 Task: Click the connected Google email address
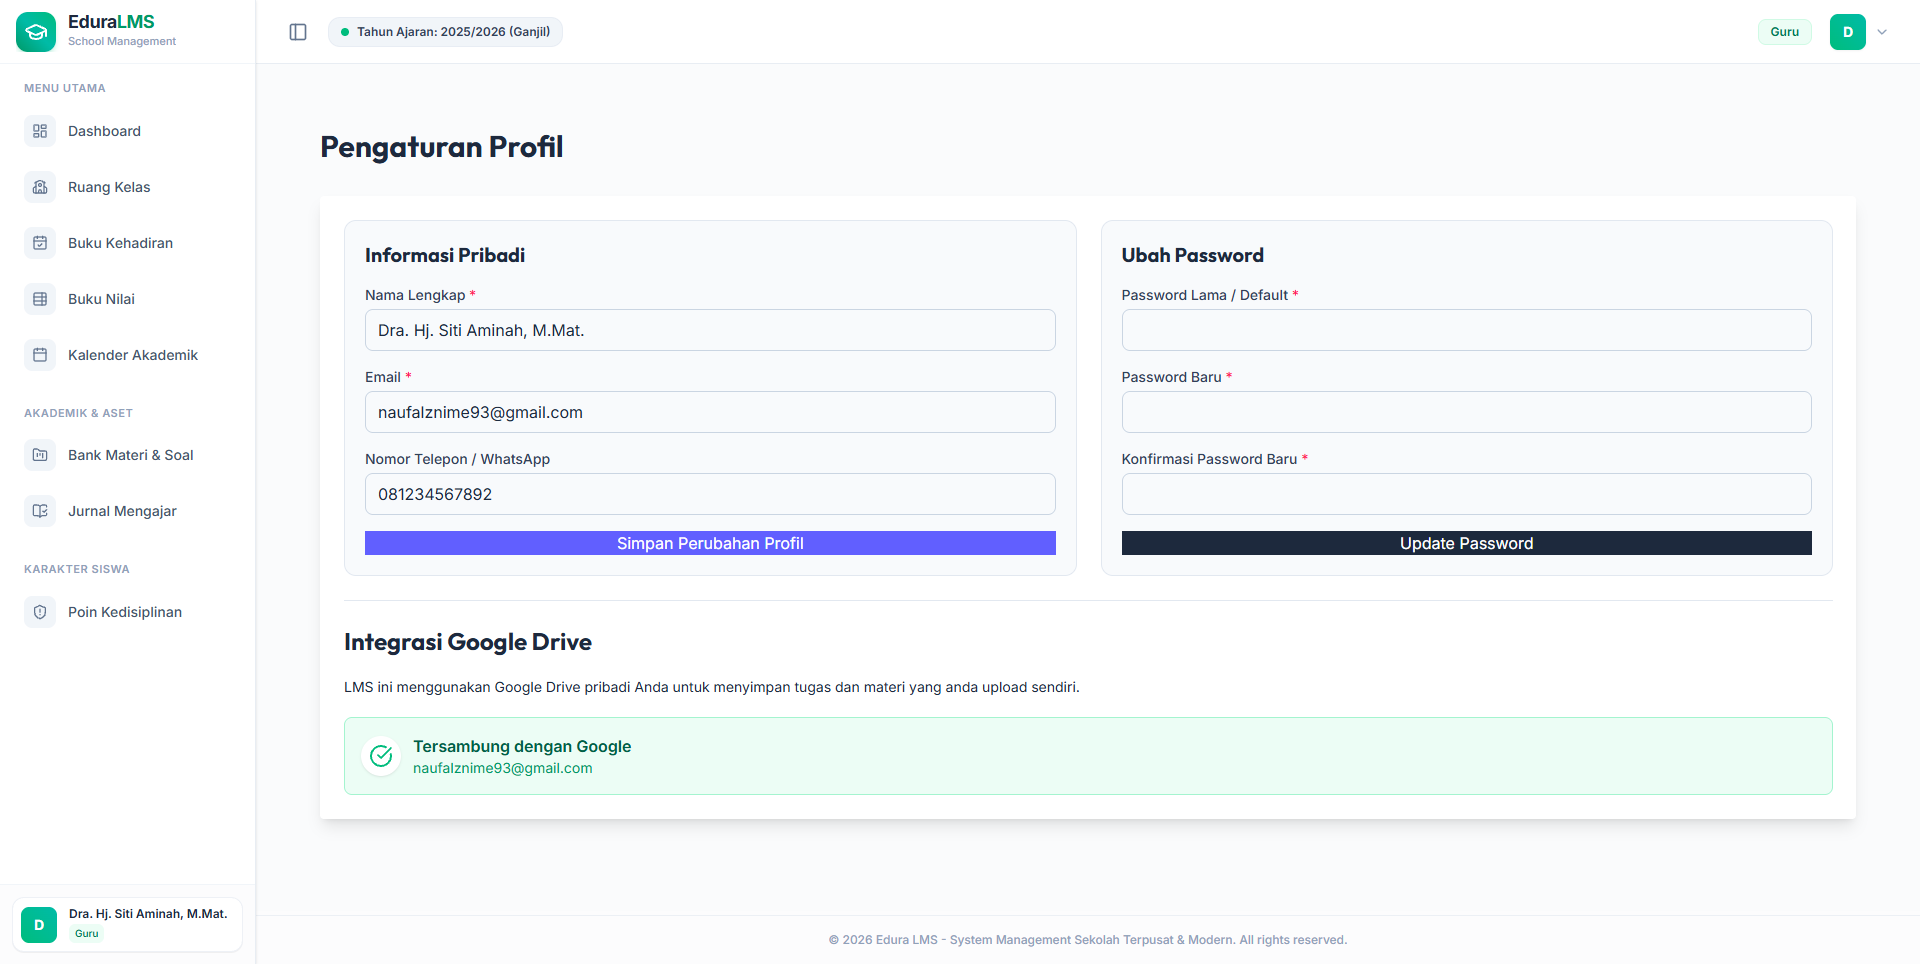[x=503, y=768]
